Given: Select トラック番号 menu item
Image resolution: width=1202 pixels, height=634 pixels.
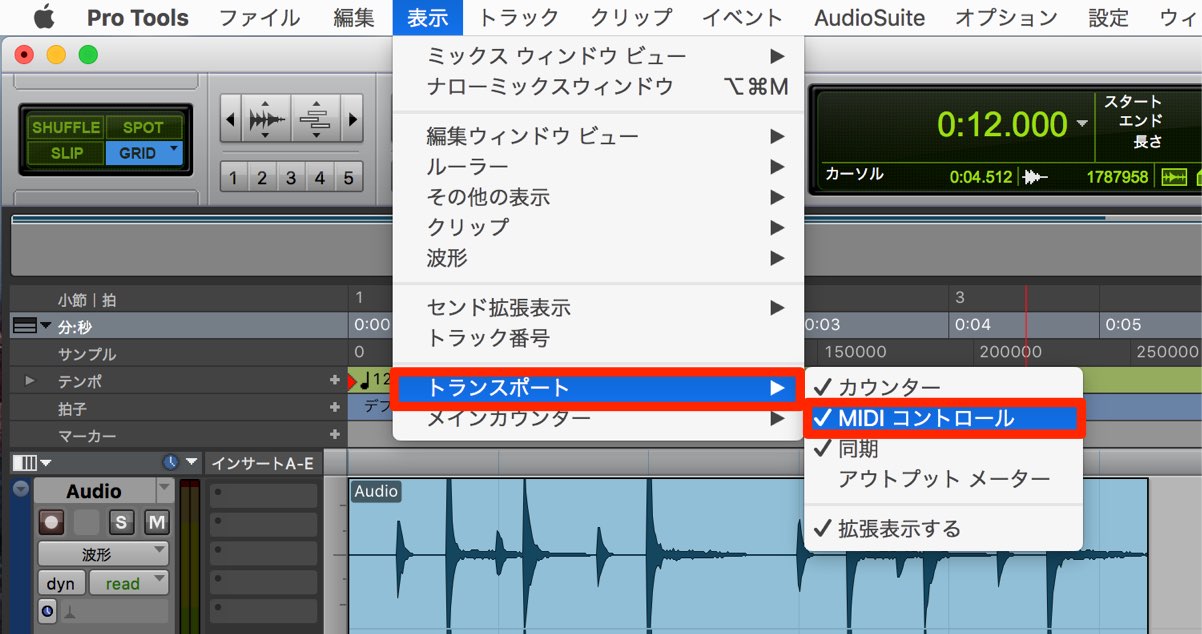Looking at the screenshot, I should coord(598,338).
